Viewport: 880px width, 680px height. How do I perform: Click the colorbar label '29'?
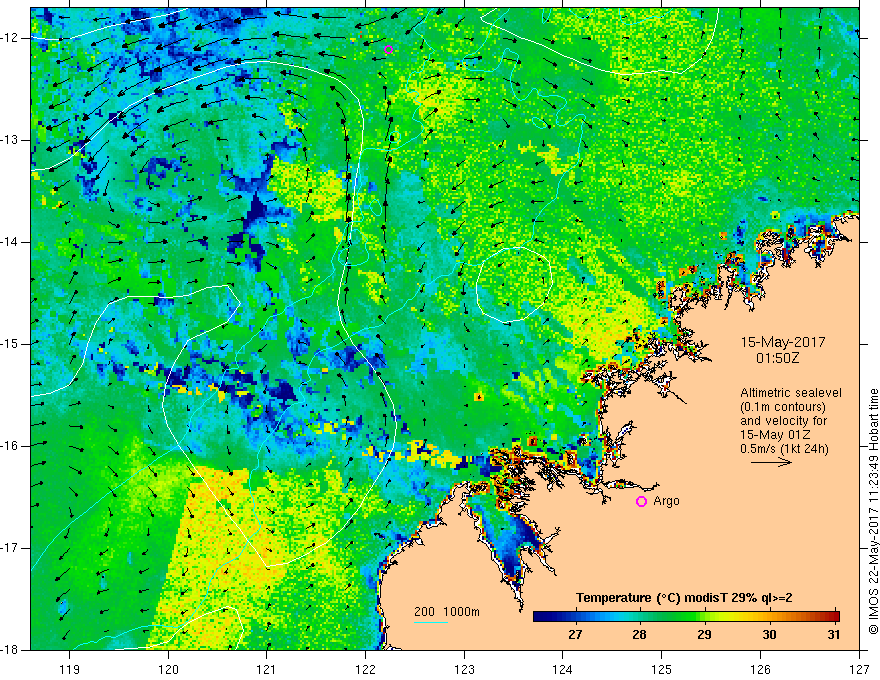(704, 635)
